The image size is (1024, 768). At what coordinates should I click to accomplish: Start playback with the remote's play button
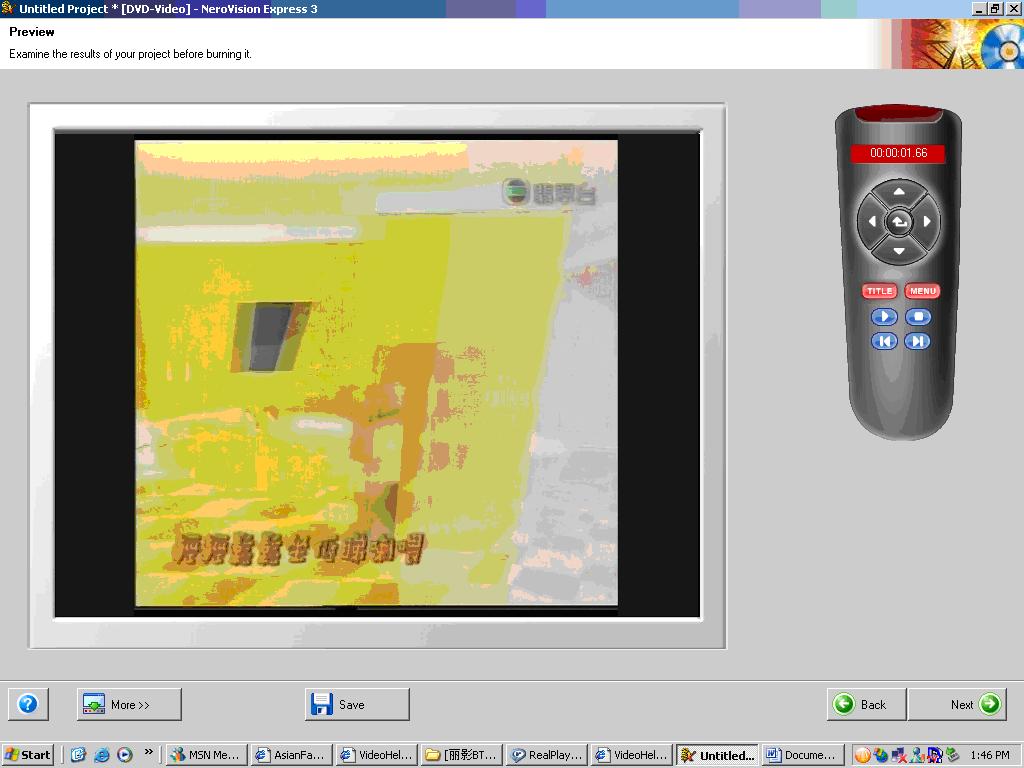point(884,317)
